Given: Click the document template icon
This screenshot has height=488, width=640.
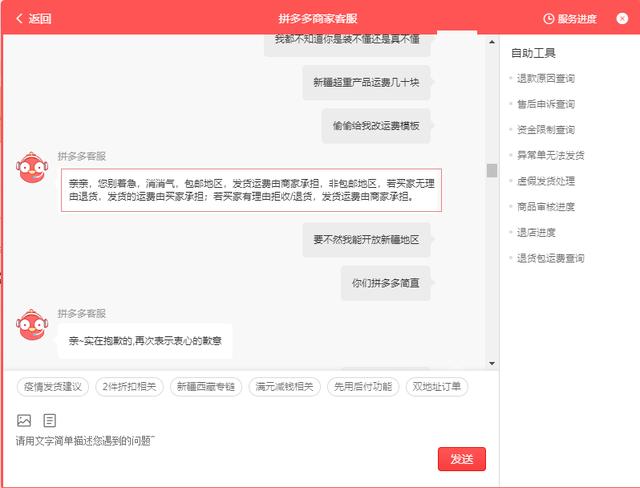Looking at the screenshot, I should click(x=49, y=420).
